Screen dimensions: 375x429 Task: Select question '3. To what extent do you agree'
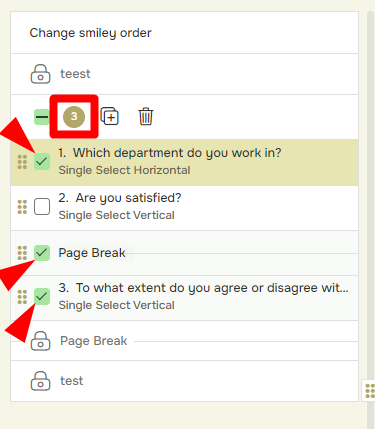204,288
